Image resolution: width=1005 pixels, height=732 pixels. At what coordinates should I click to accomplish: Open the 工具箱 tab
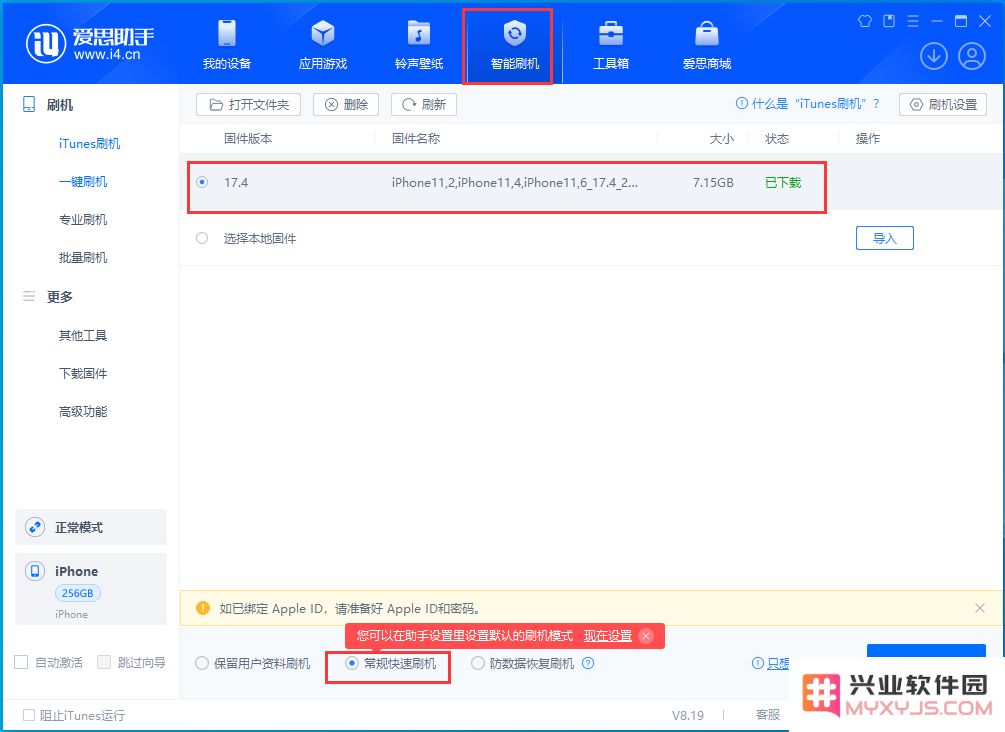pos(611,44)
